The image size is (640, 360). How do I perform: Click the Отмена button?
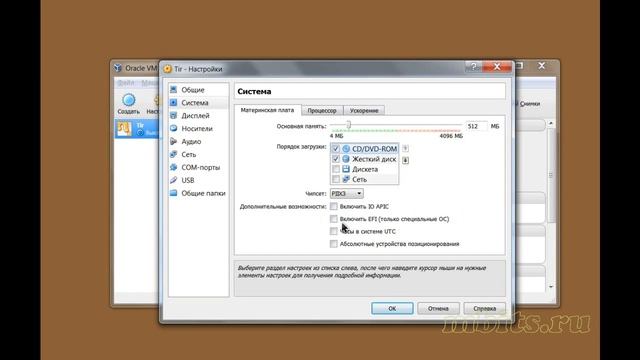click(438, 309)
